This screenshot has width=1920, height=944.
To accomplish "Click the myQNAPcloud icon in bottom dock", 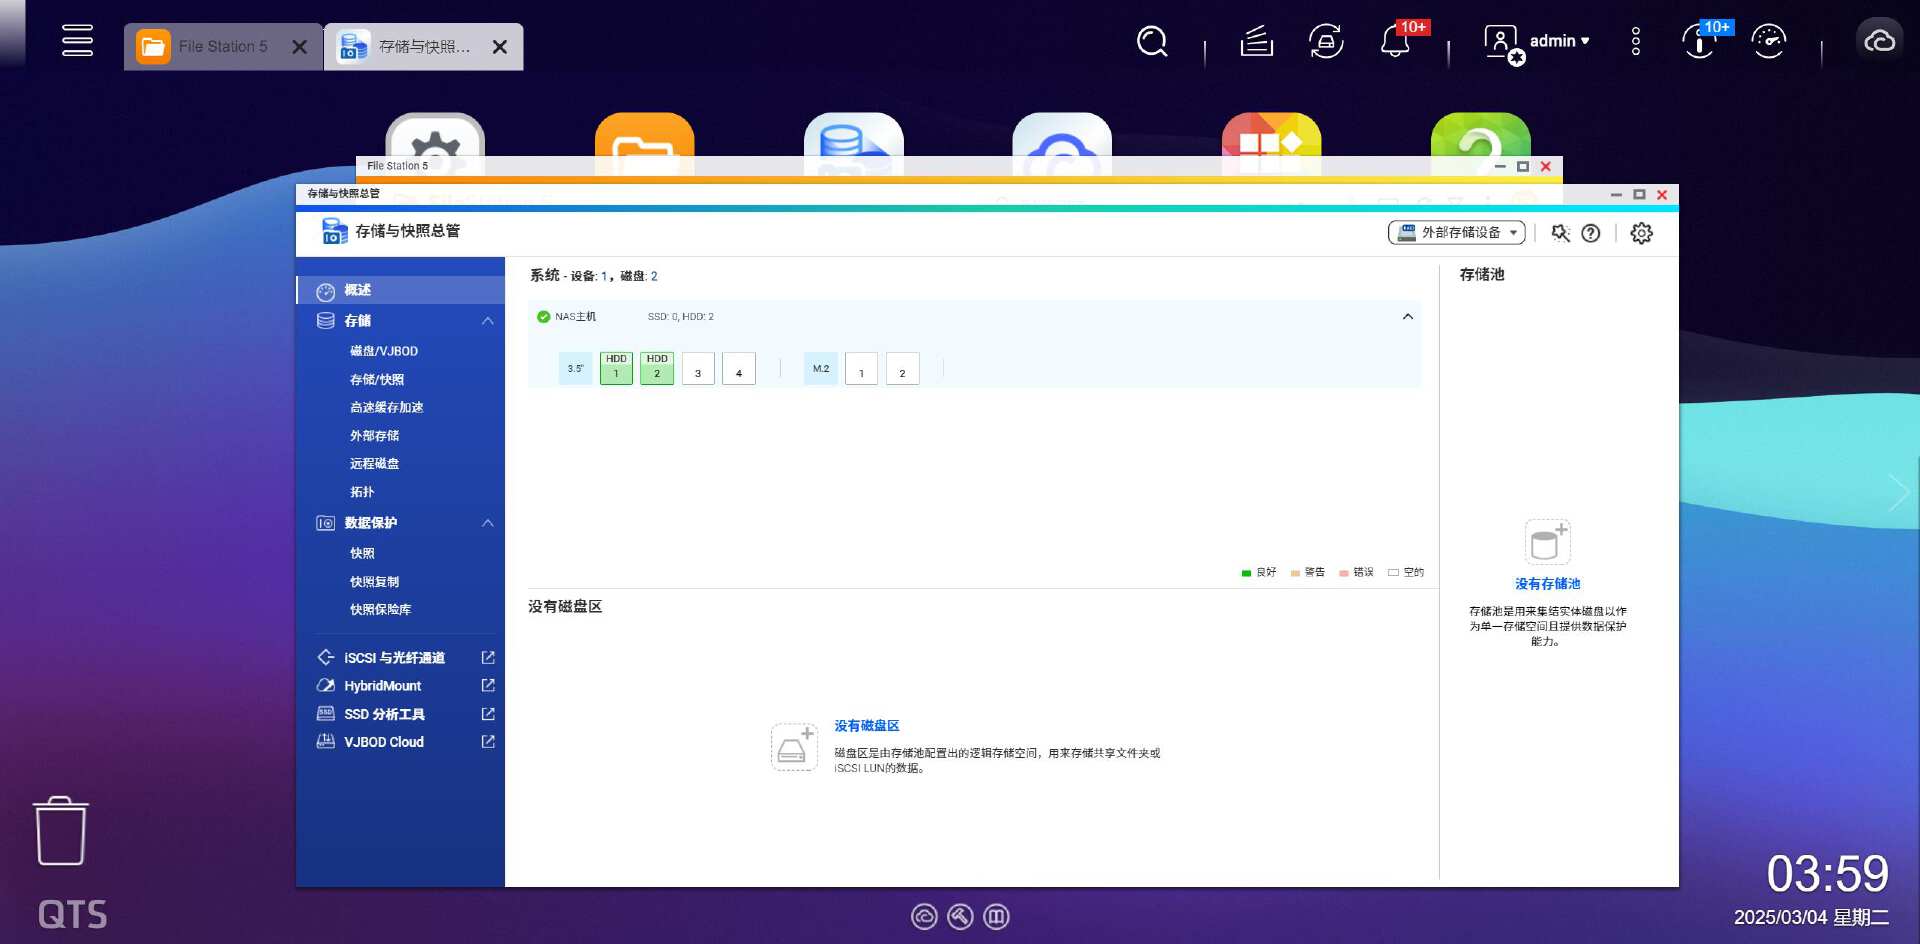I will pos(924,916).
